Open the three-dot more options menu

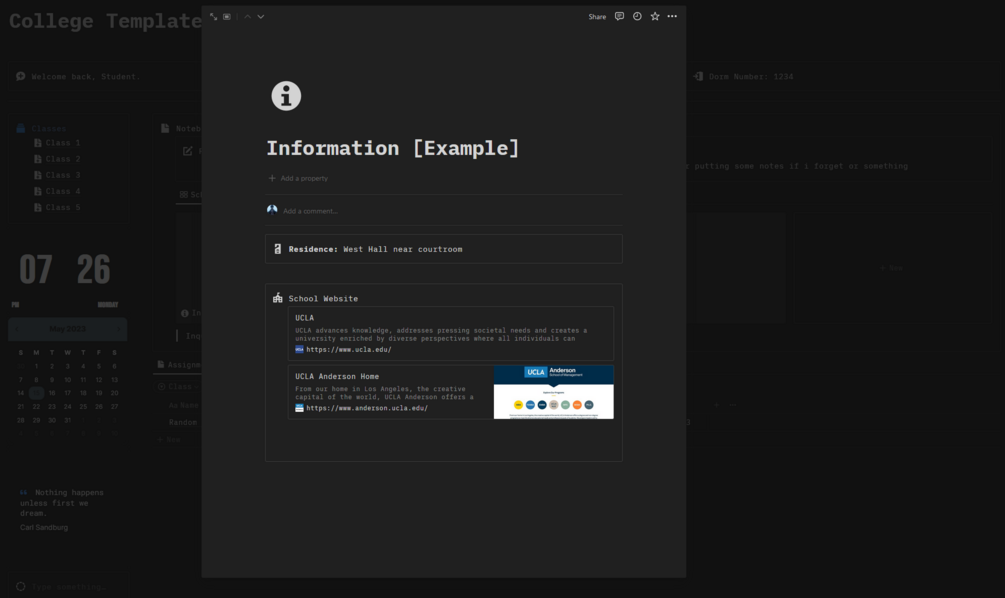[x=672, y=17]
